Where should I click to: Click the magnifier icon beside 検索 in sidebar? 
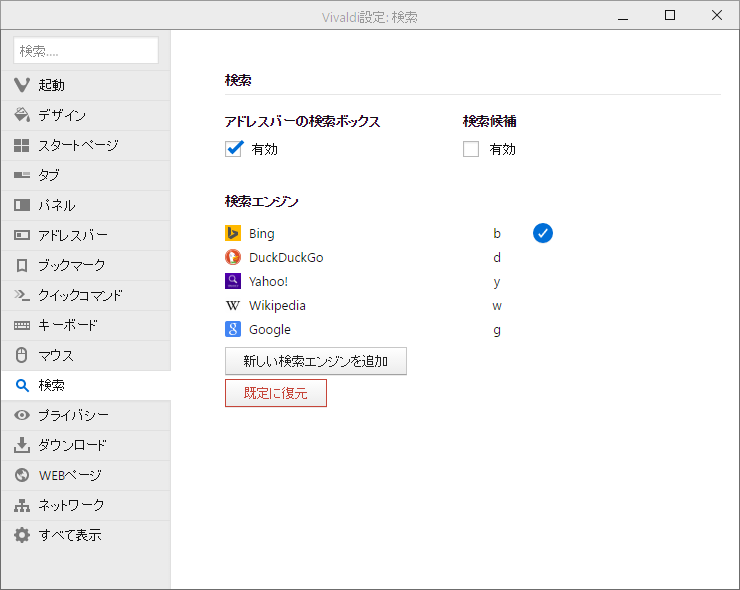22,385
